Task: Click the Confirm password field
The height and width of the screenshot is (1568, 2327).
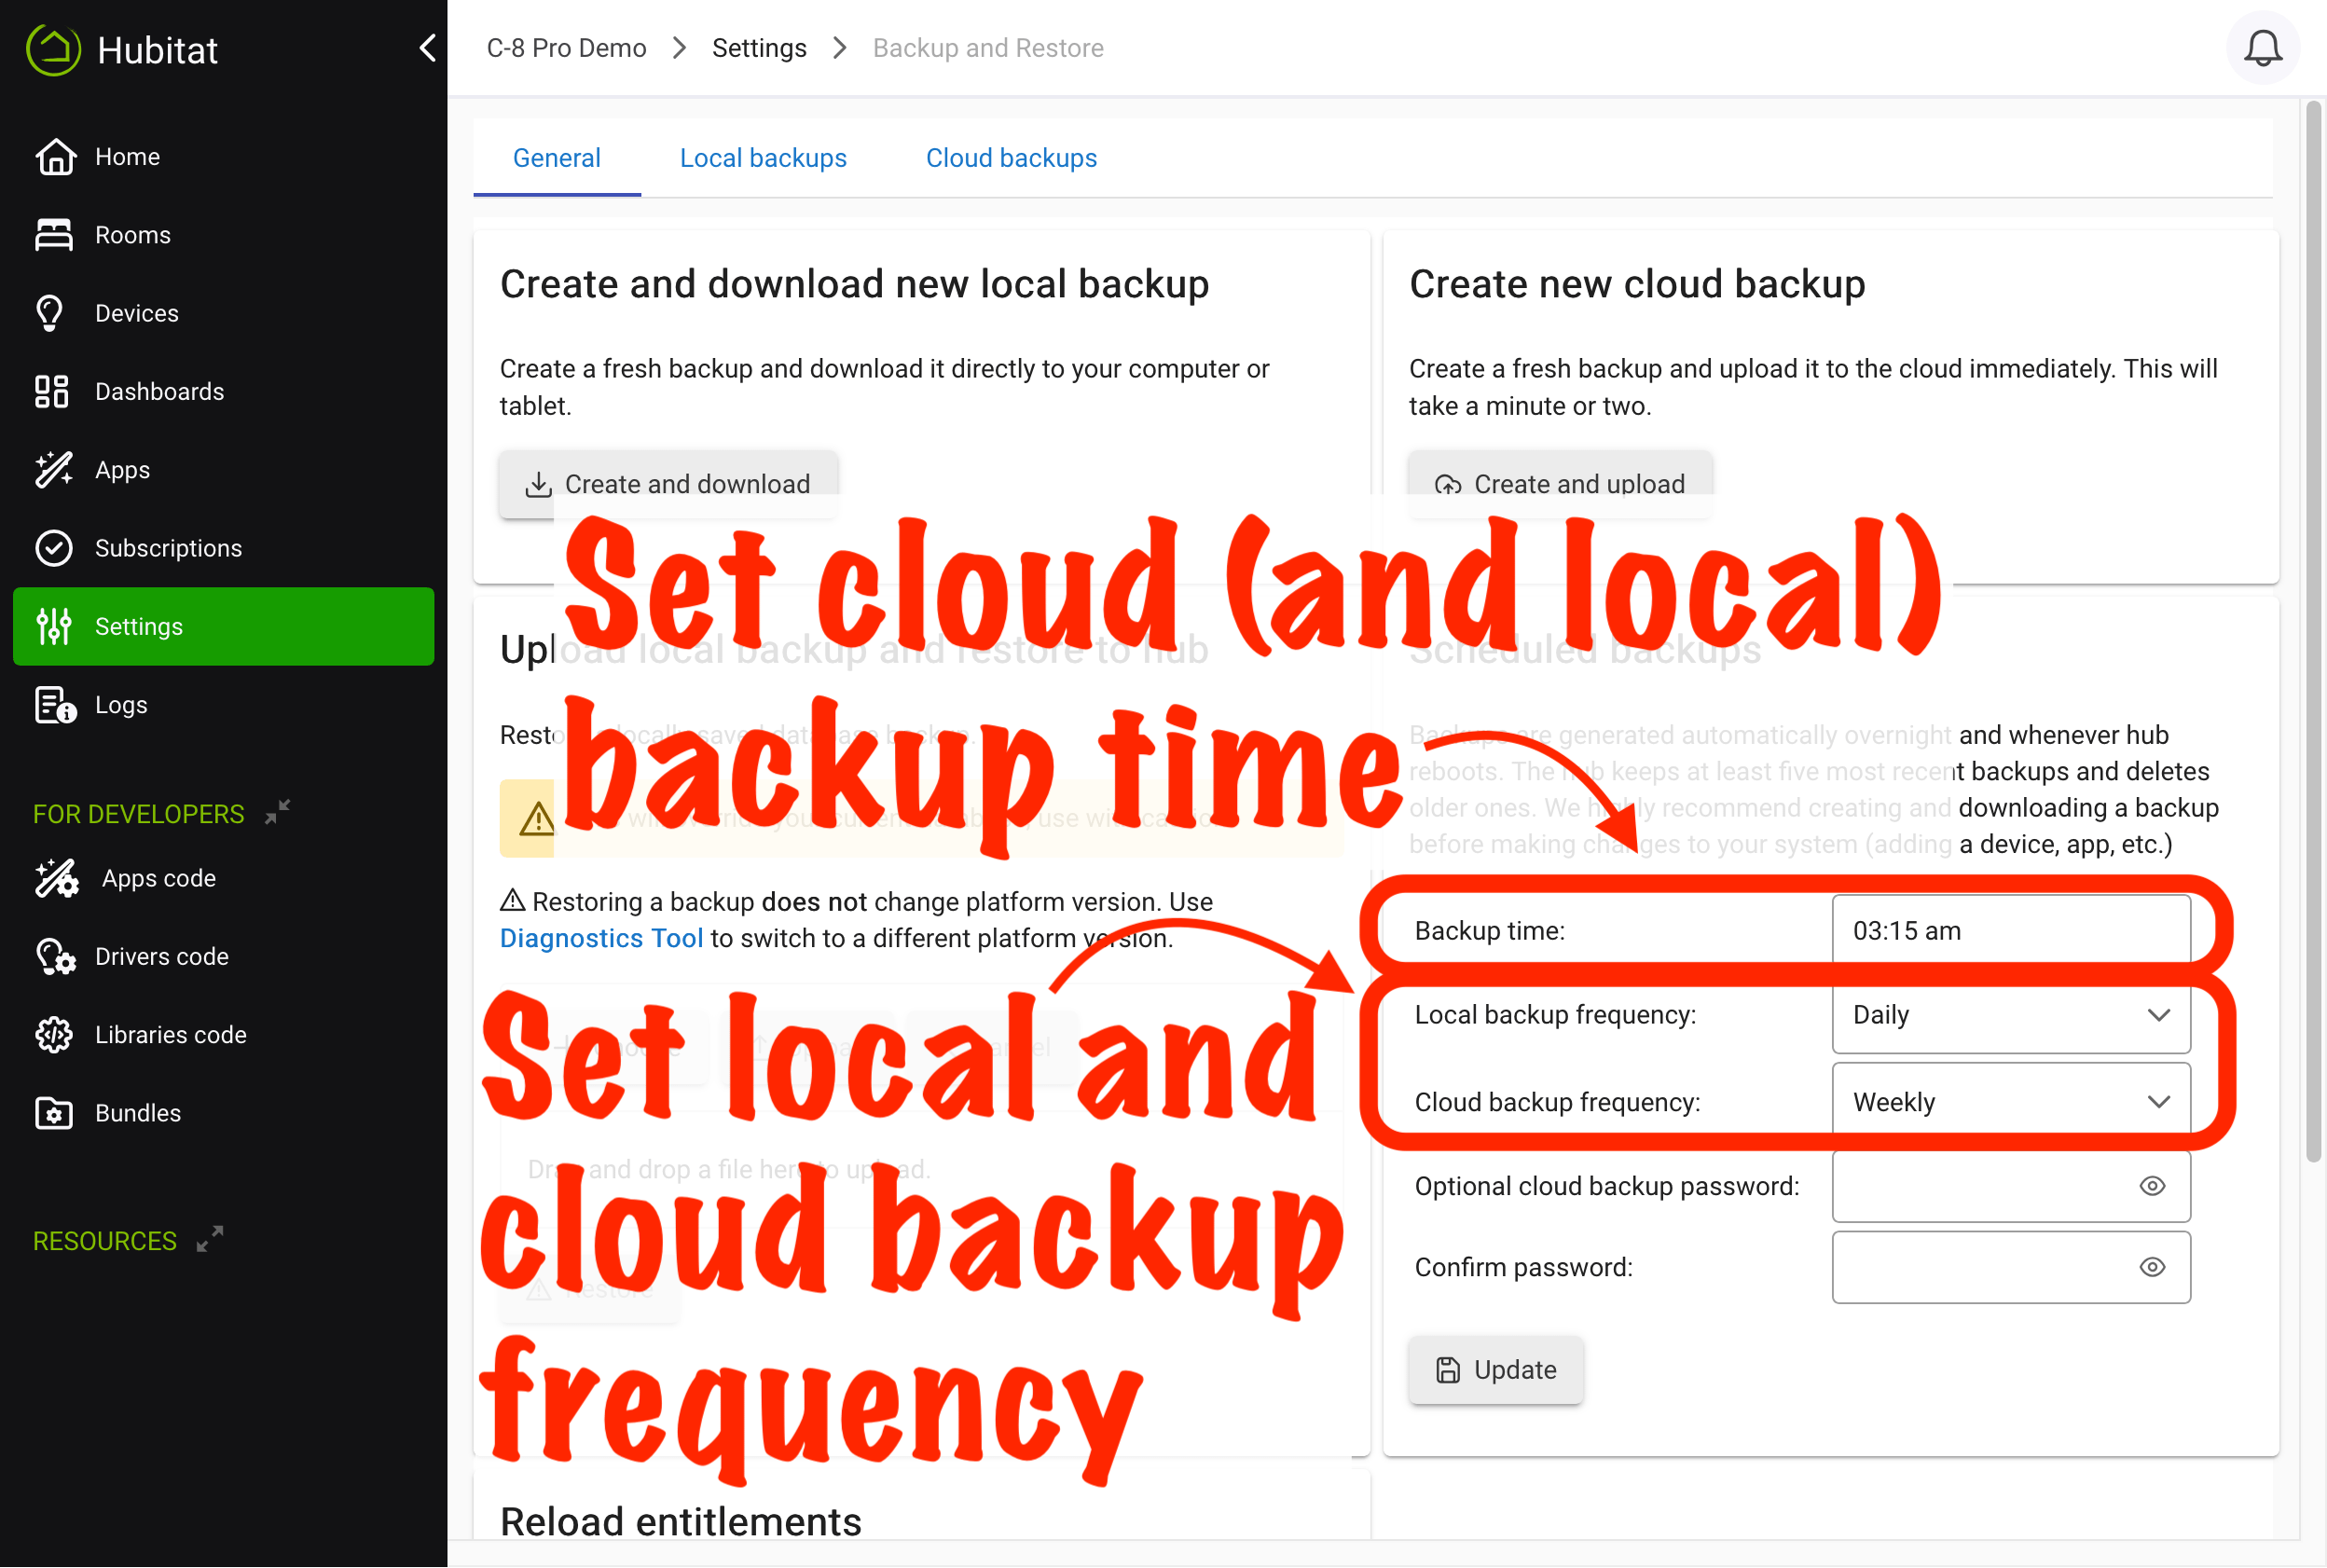Action: pos(2011,1267)
